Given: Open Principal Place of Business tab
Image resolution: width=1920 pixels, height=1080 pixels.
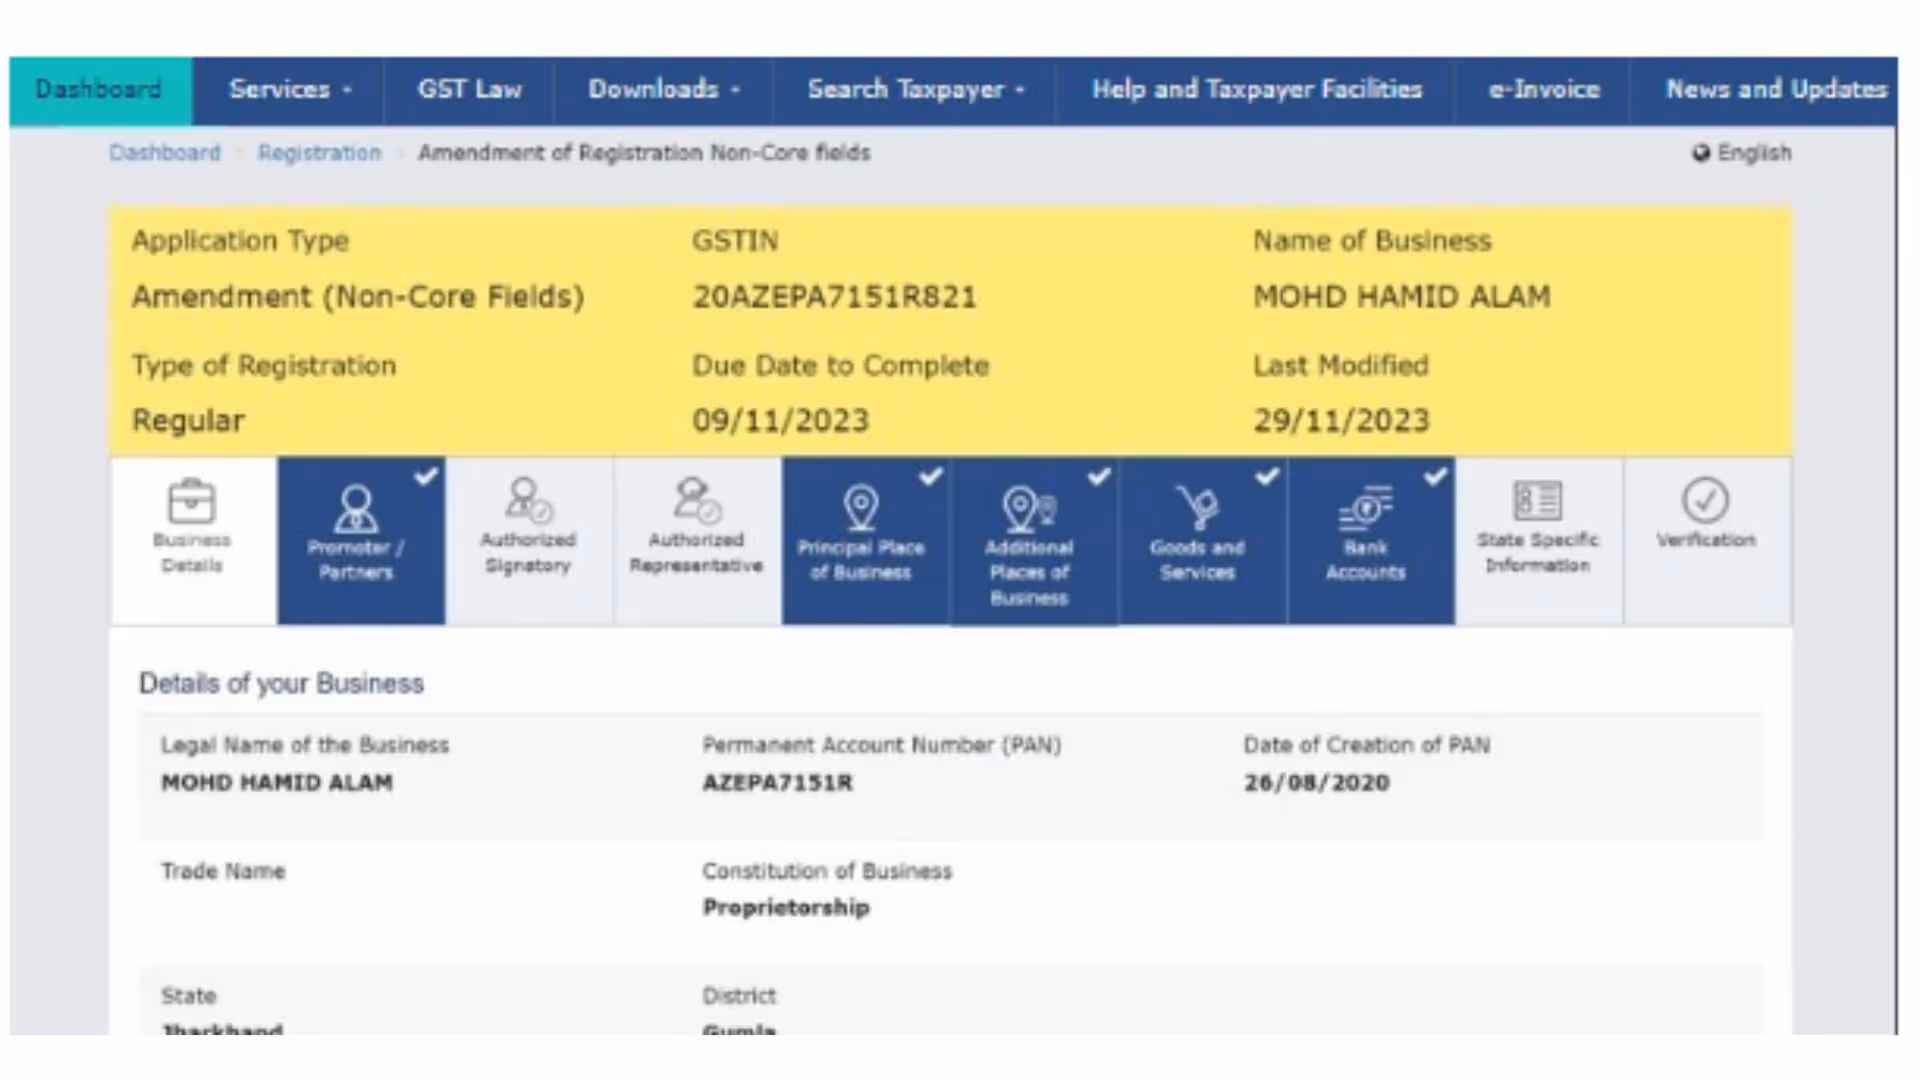Looking at the screenshot, I should point(866,541).
